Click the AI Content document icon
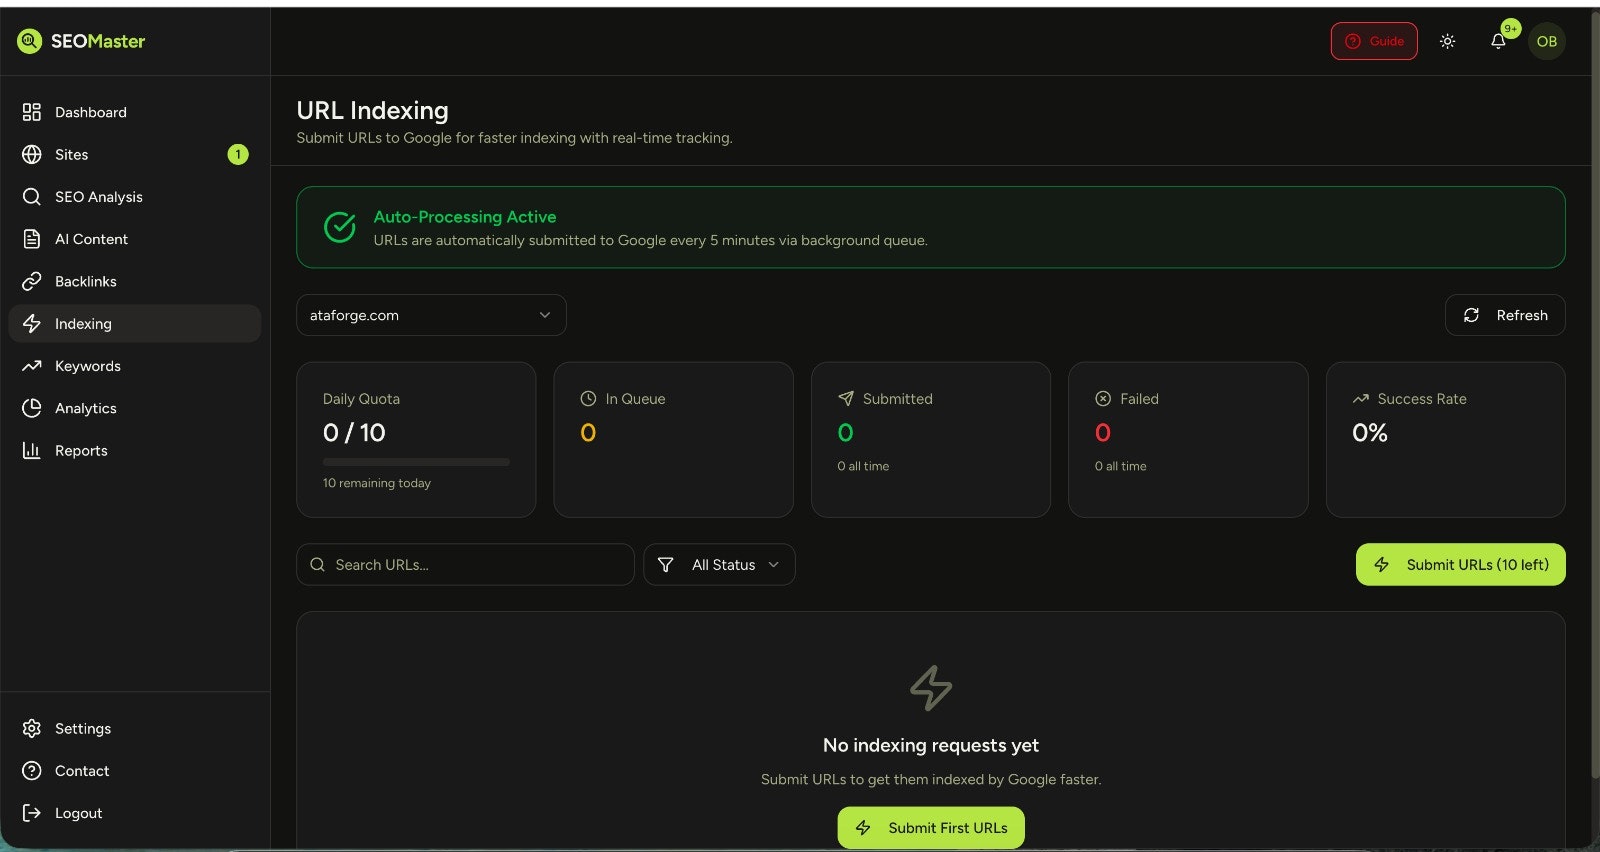This screenshot has height=852, width=1600. [x=32, y=239]
